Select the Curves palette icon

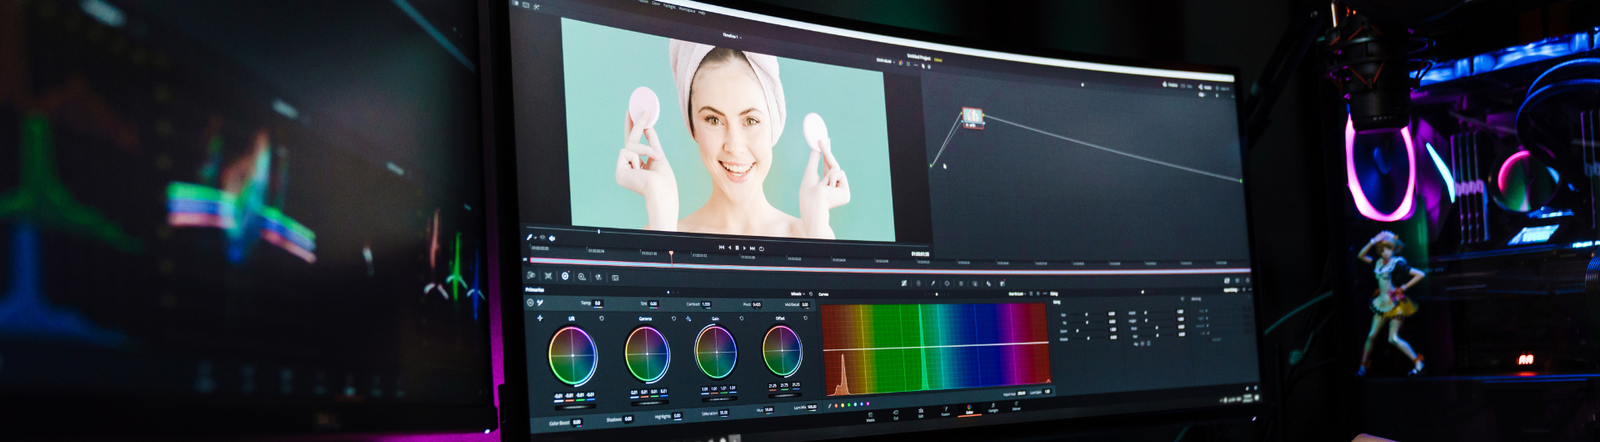point(904,283)
